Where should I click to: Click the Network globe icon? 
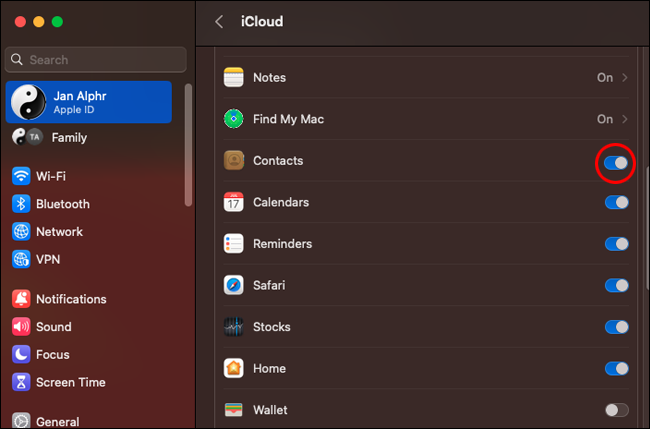(21, 232)
